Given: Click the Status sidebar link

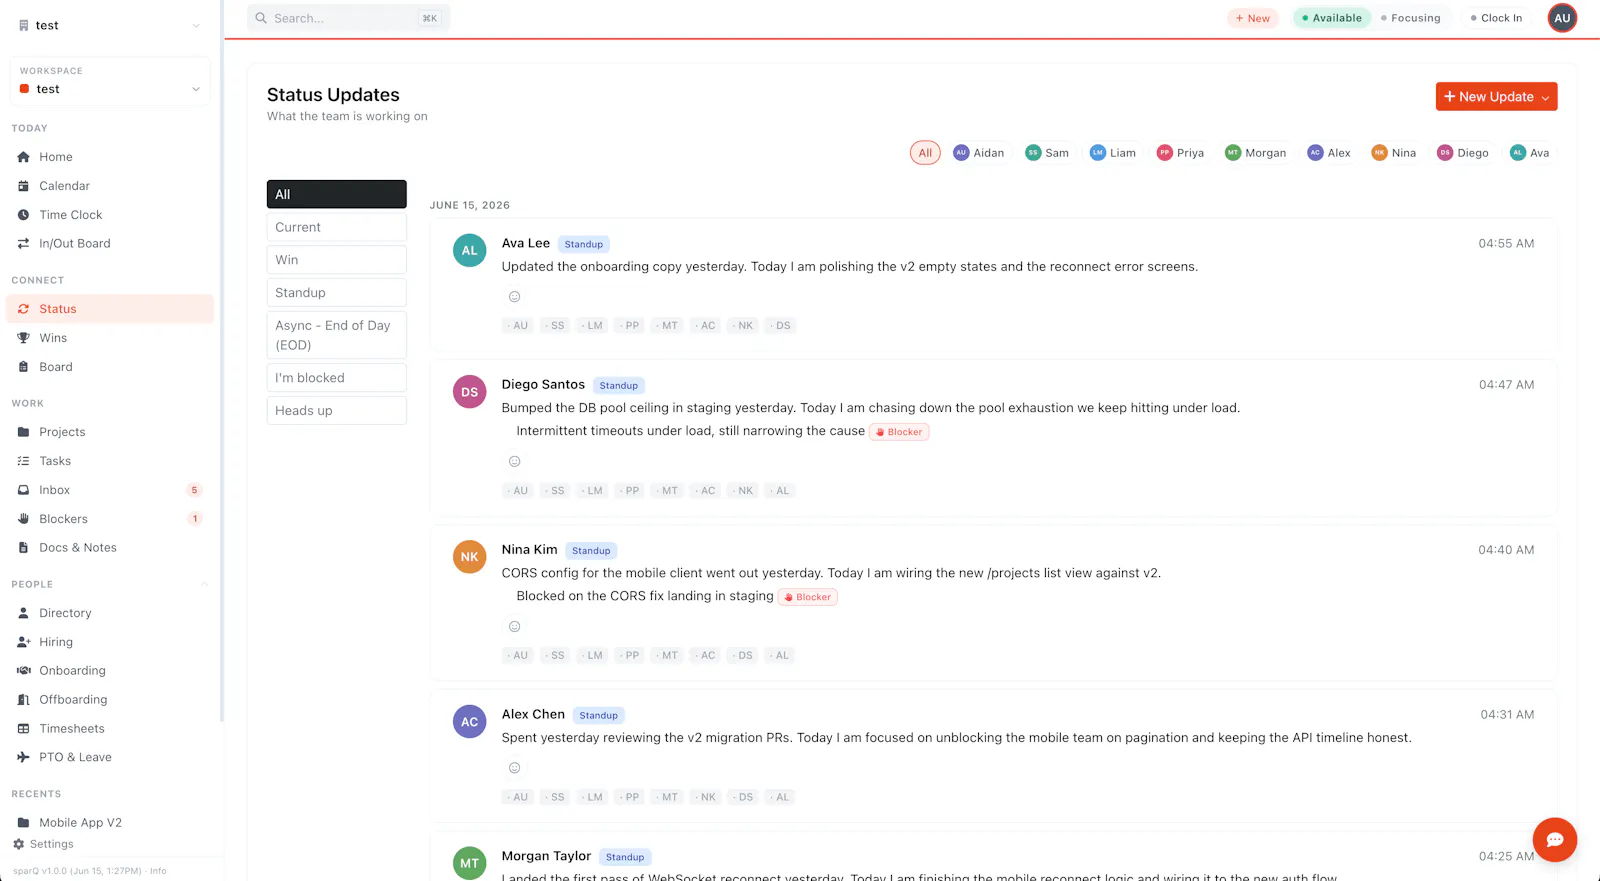Looking at the screenshot, I should click(110, 309).
